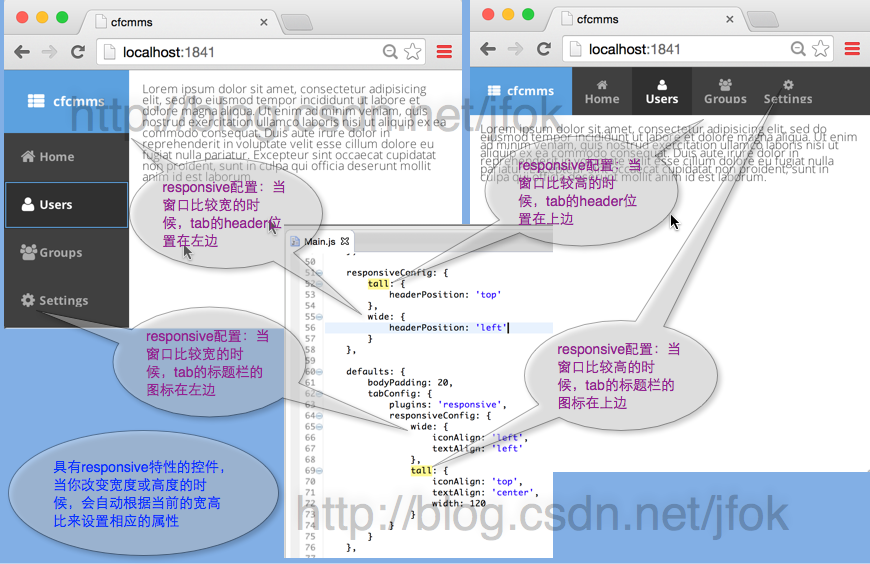
Task: Open new tab in left browser window
Action: coord(296,22)
